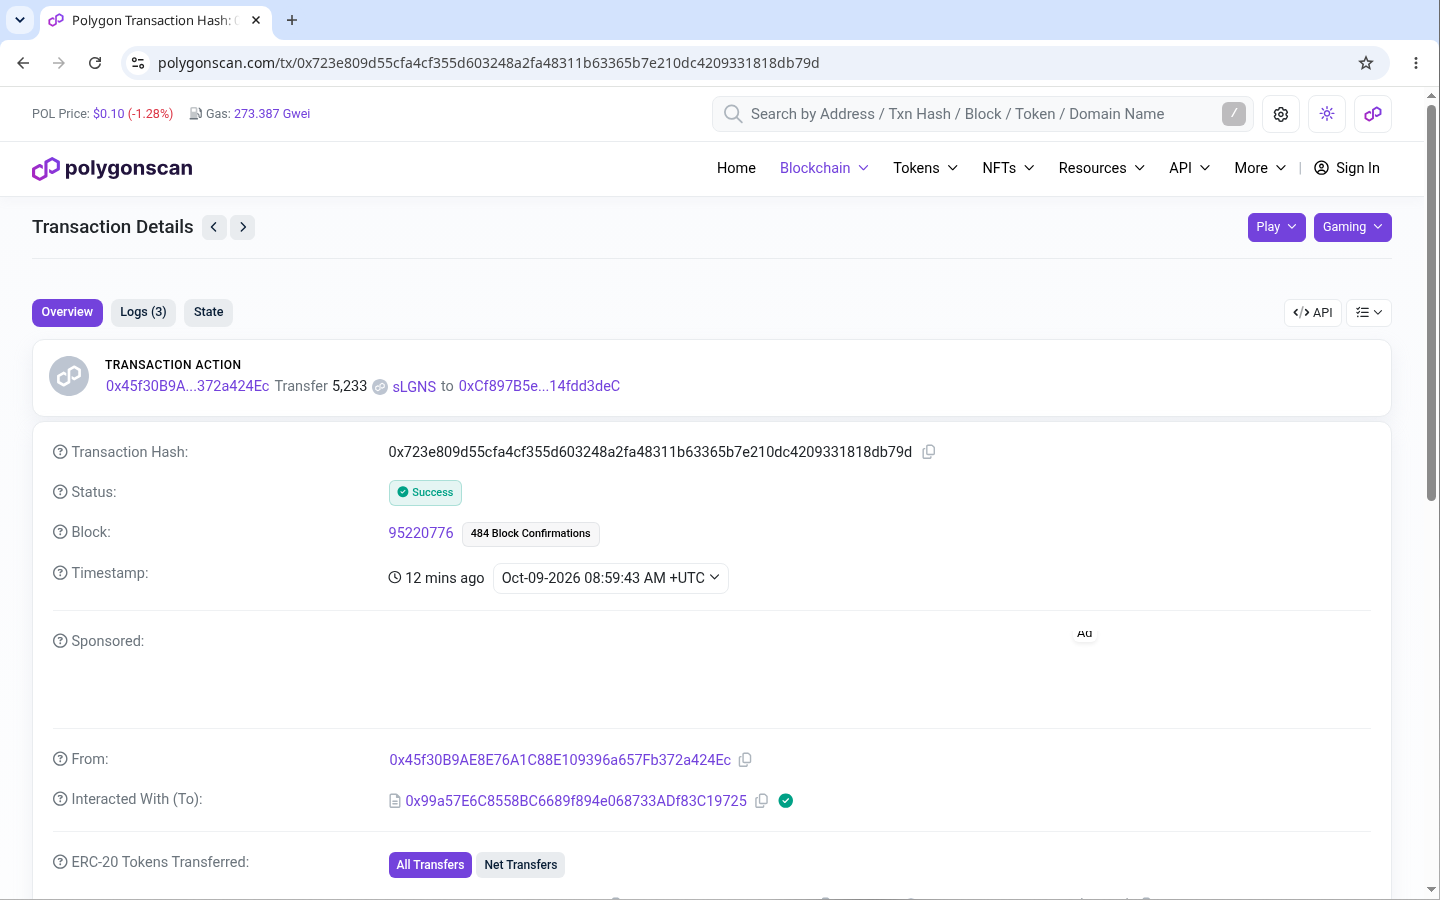The image size is (1440, 900).
Task: Click the polygonscan logo
Action: point(112,169)
